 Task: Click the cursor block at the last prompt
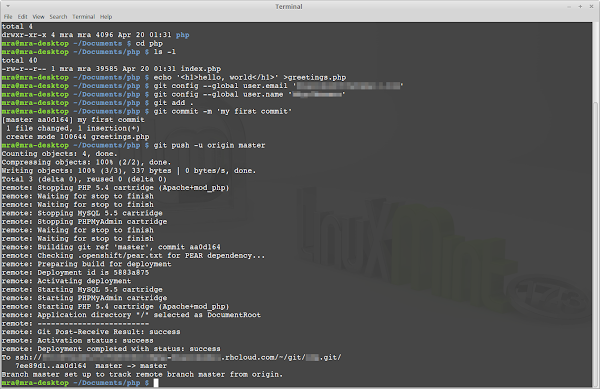(x=156, y=382)
